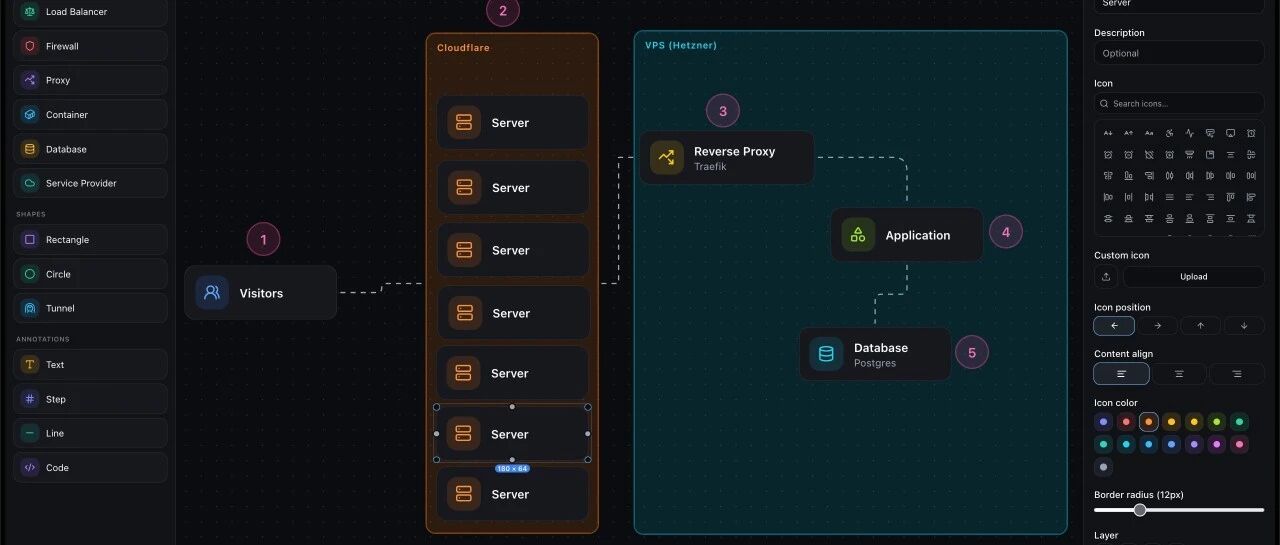Image resolution: width=1280 pixels, height=545 pixels.
Task: Focus the Search icons field
Action: (x=1179, y=103)
